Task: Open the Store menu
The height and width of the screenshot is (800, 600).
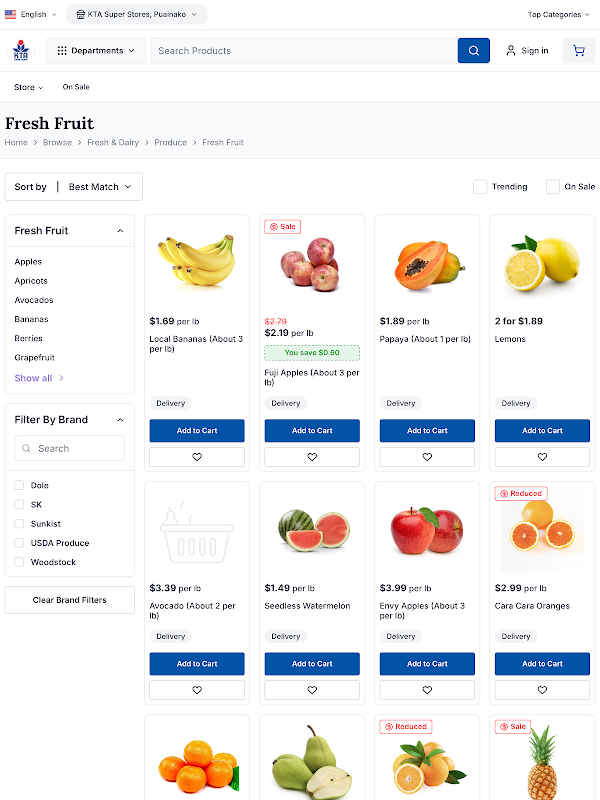Action: 28,87
